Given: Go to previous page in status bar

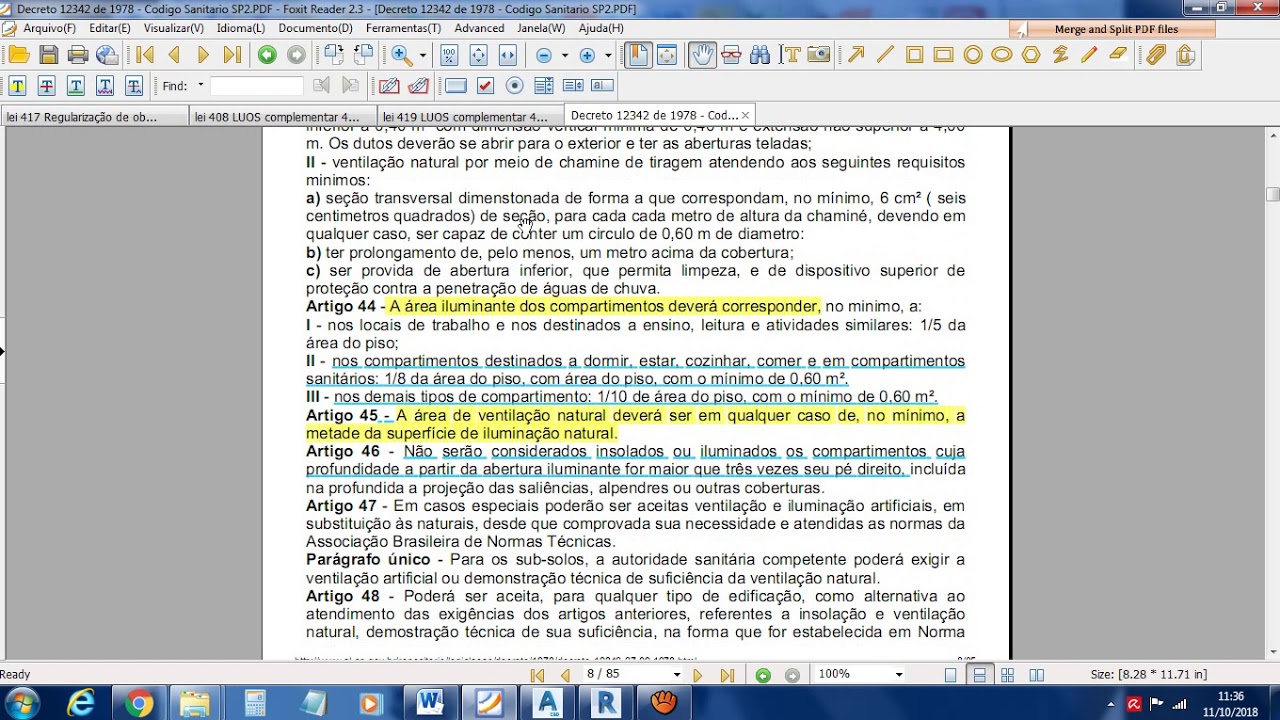Looking at the screenshot, I should coord(566,675).
